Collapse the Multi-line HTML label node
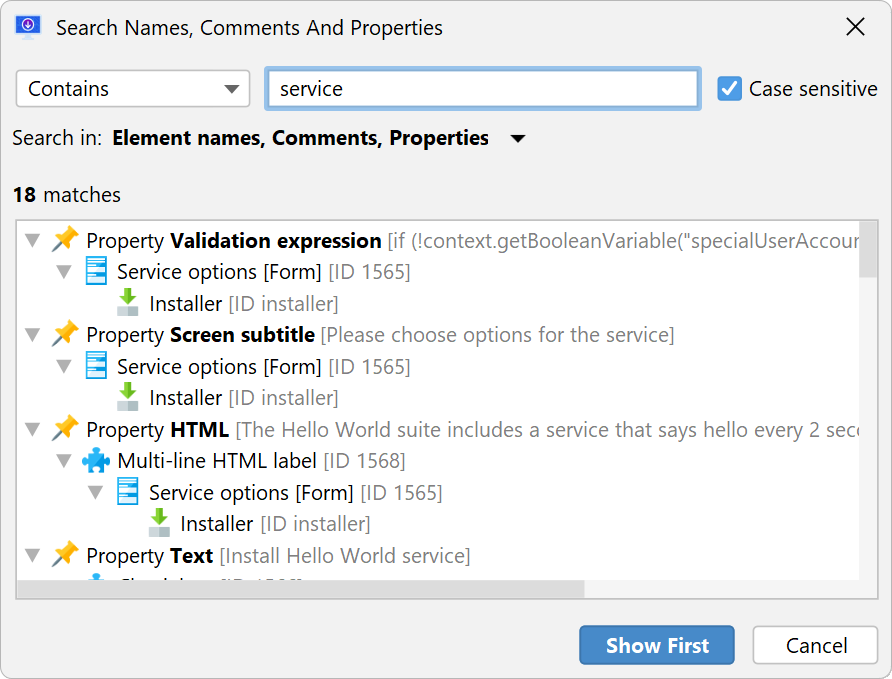 click(64, 461)
